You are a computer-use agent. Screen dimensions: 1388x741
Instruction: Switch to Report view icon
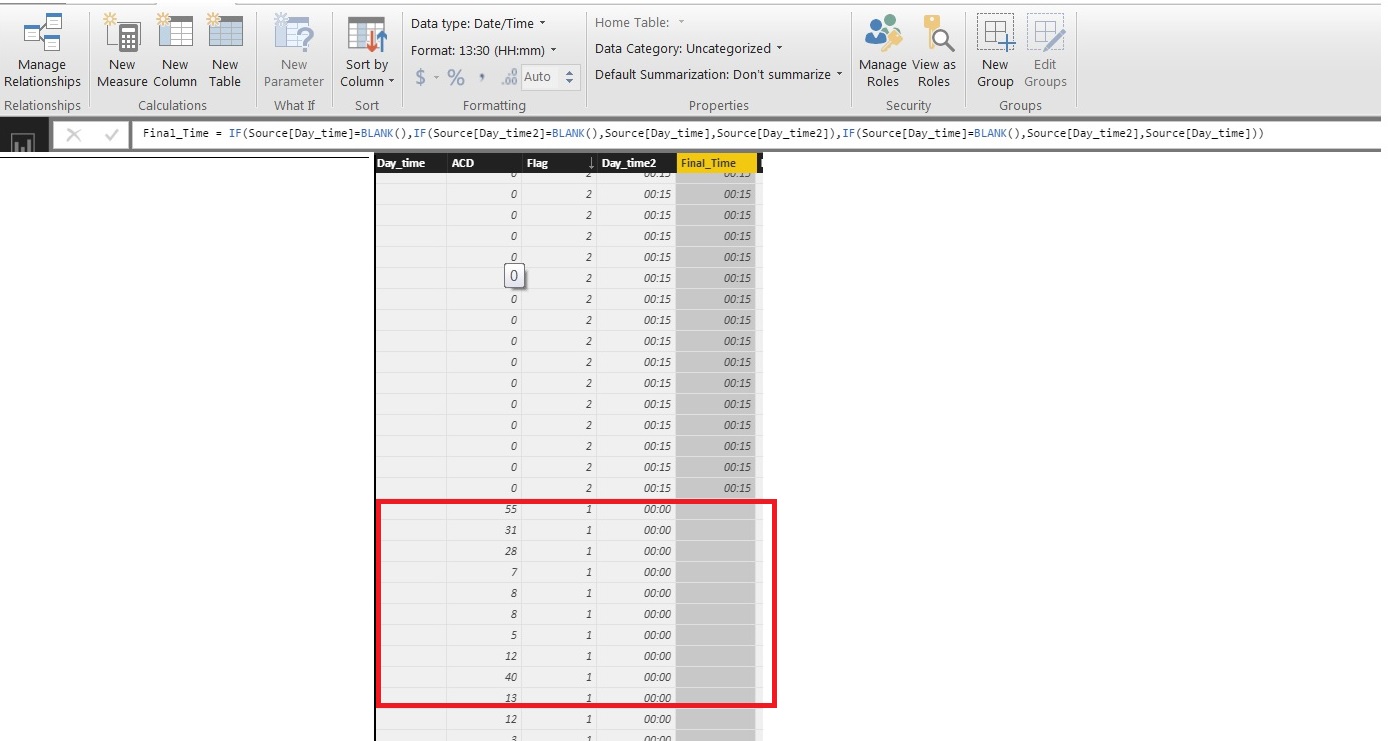23,143
